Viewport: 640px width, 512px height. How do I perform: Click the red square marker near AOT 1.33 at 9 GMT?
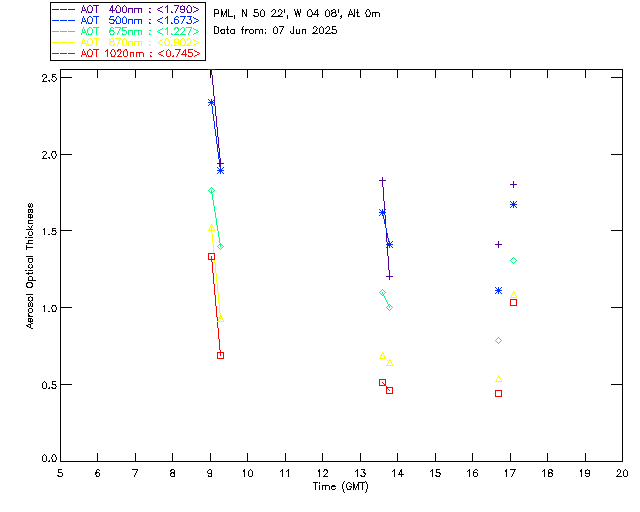(211, 257)
